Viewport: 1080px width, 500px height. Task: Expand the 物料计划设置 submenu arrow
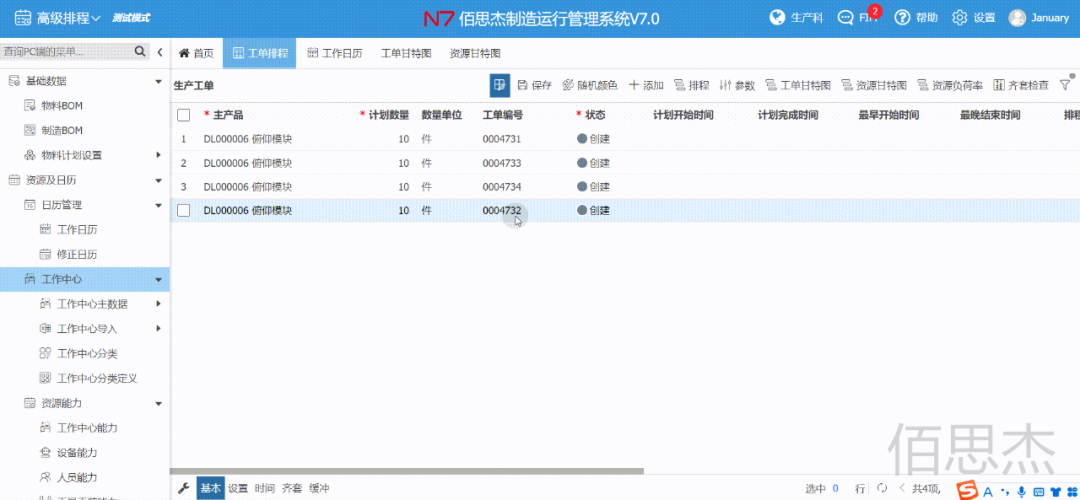click(x=158, y=155)
